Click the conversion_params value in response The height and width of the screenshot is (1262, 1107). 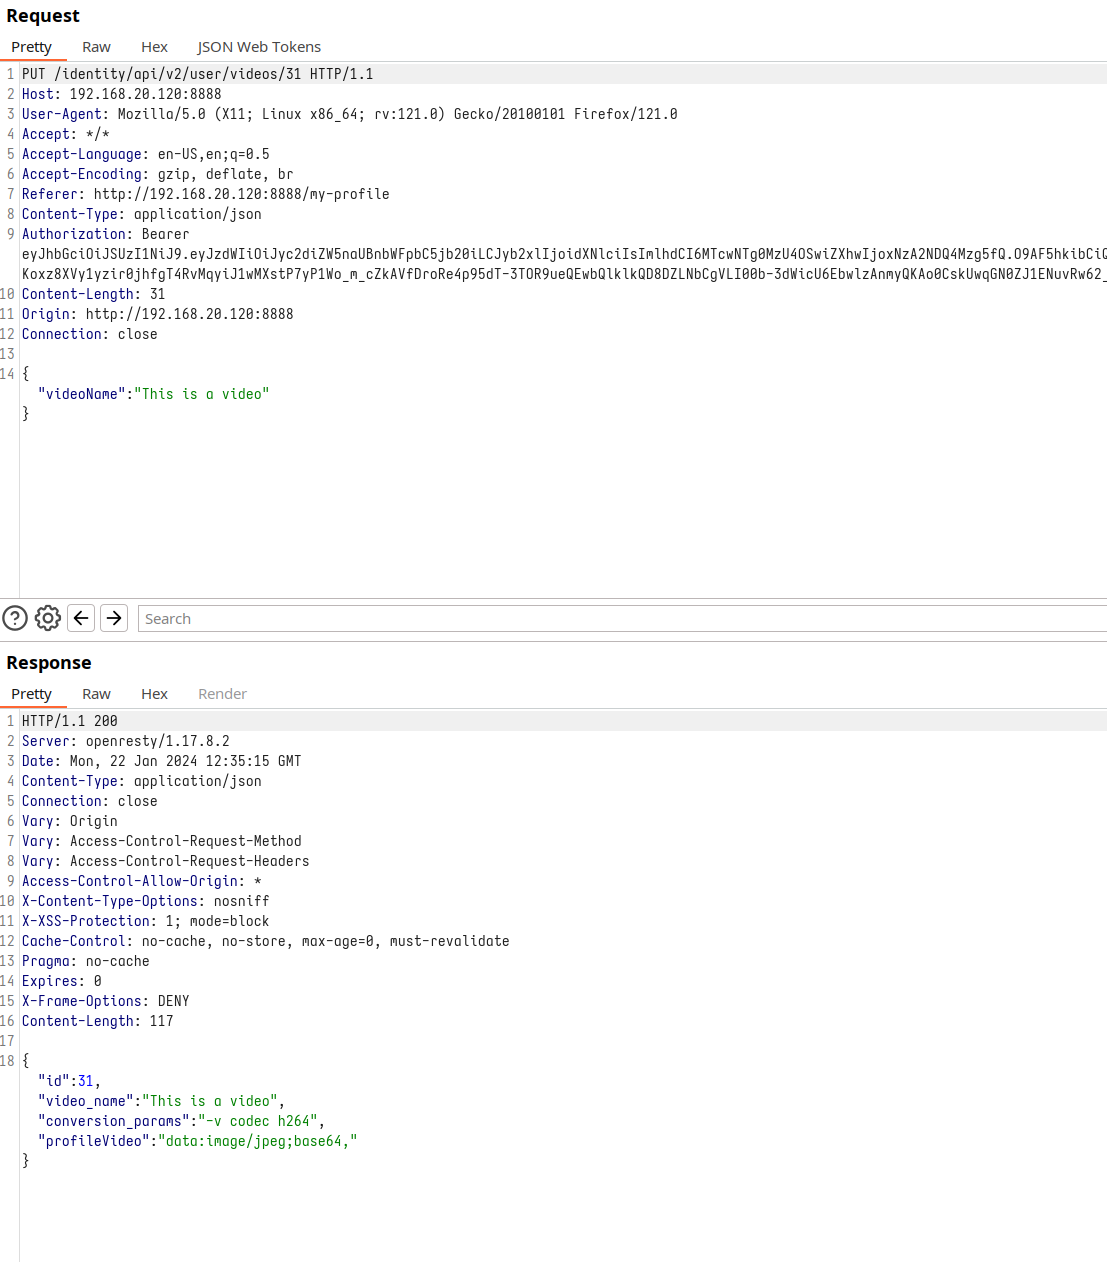click(258, 1121)
